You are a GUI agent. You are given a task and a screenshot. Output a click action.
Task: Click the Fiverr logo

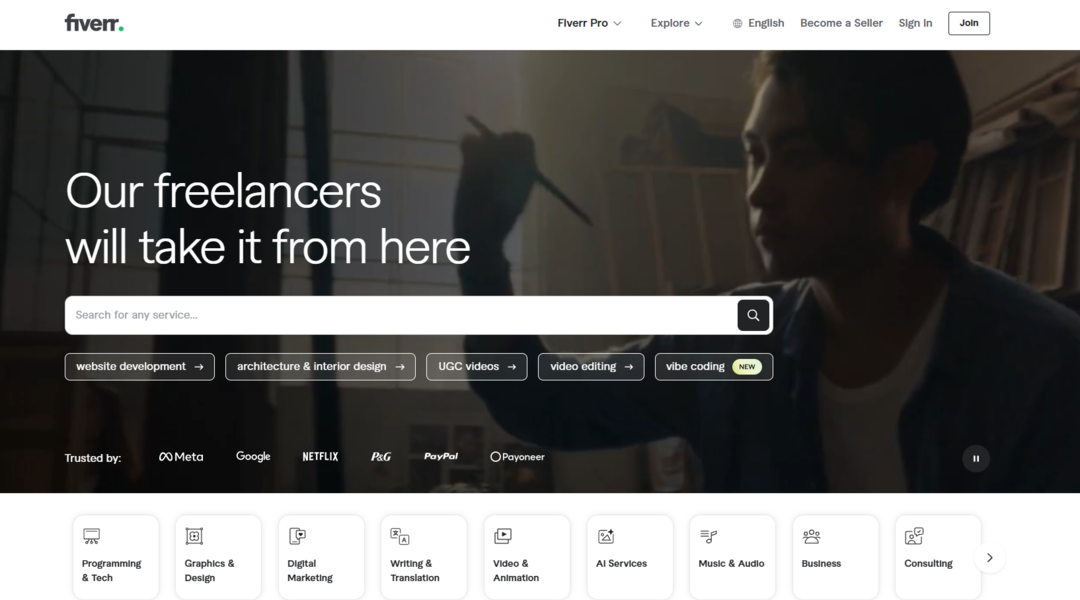click(x=94, y=23)
